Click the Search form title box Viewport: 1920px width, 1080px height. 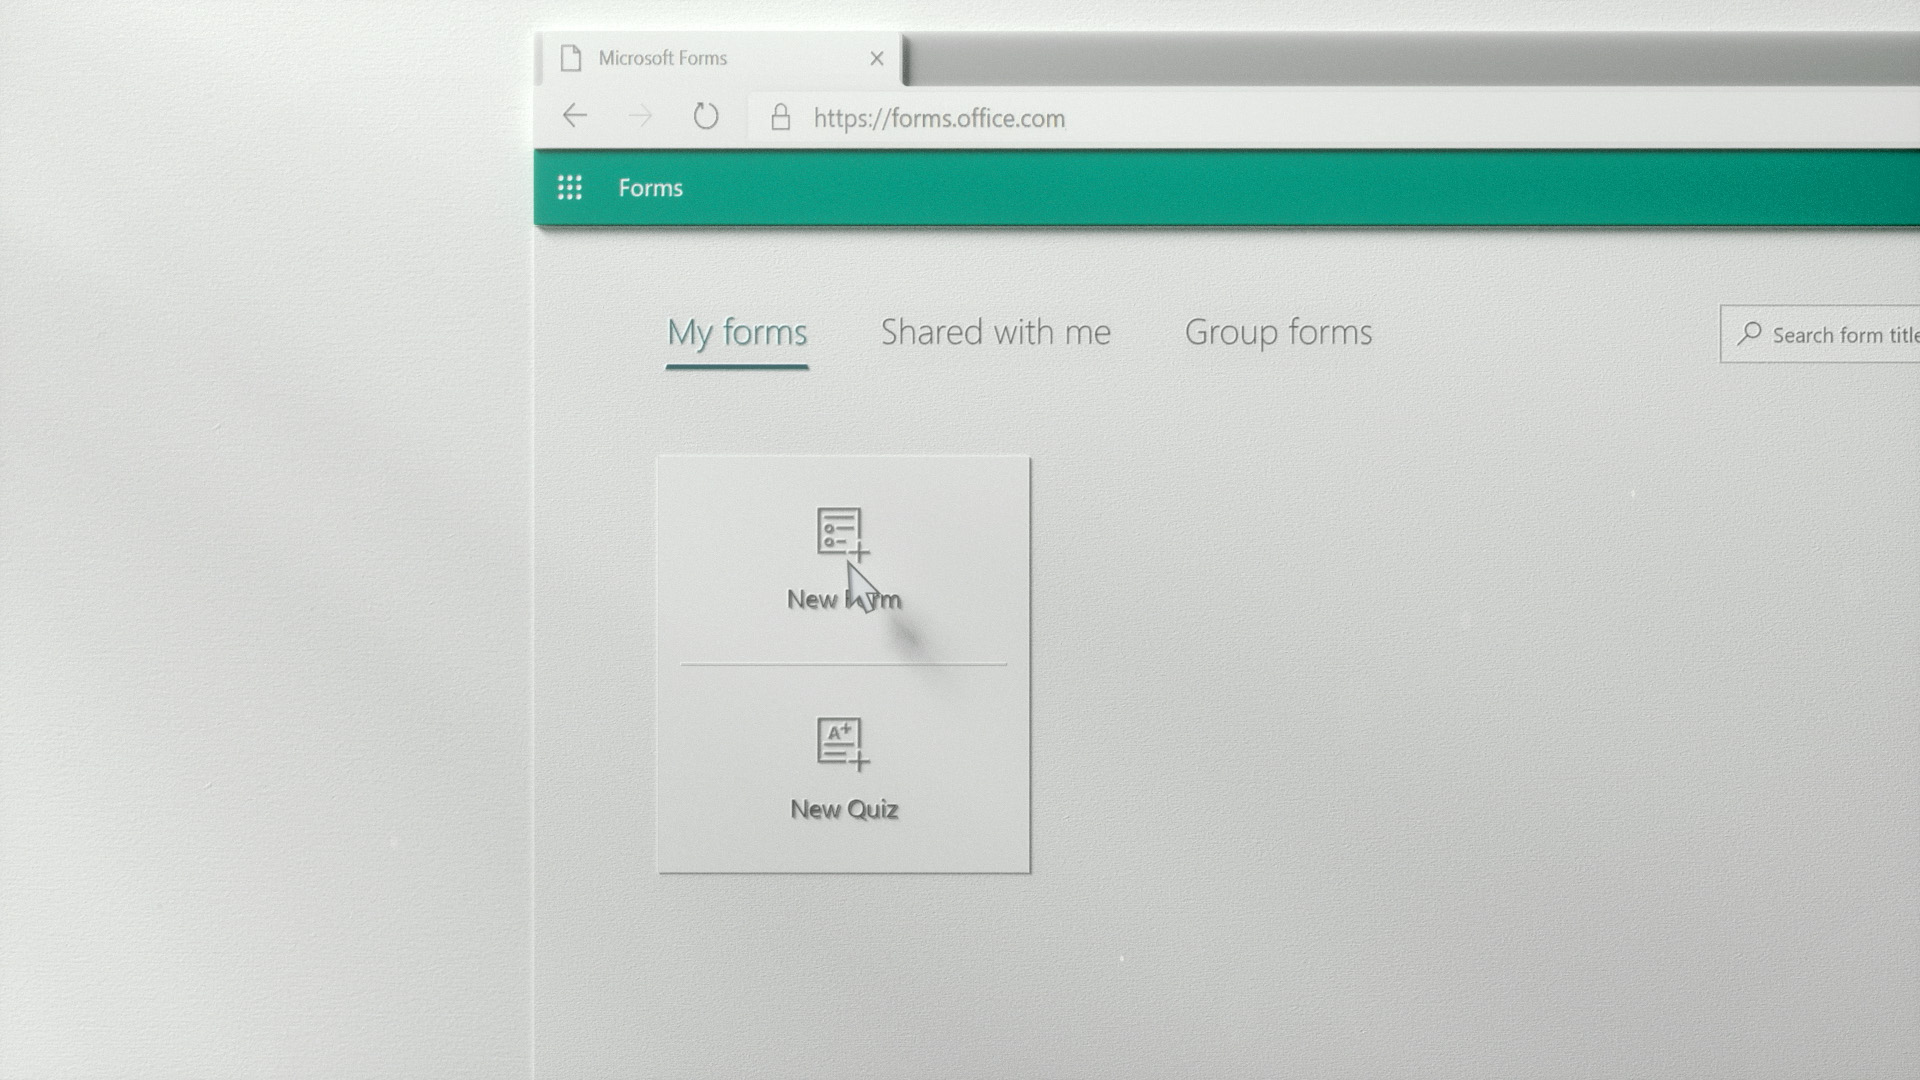1820,334
